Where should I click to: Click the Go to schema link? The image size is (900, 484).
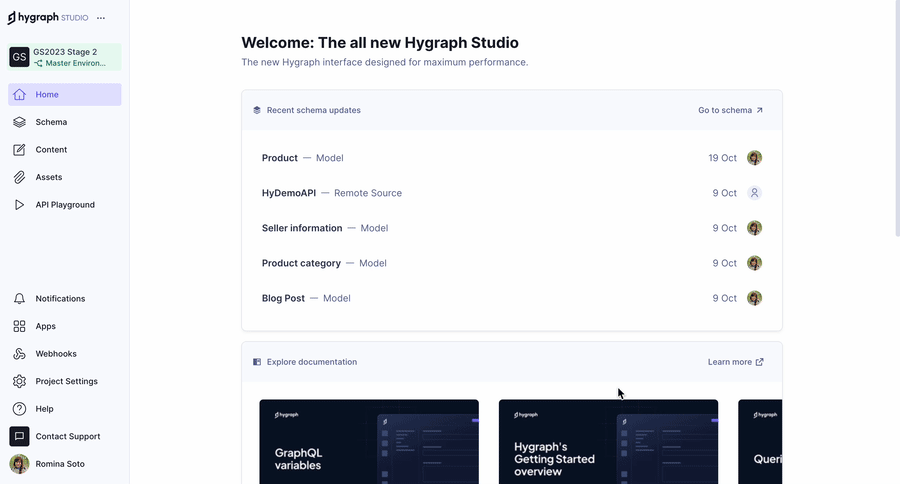(730, 110)
